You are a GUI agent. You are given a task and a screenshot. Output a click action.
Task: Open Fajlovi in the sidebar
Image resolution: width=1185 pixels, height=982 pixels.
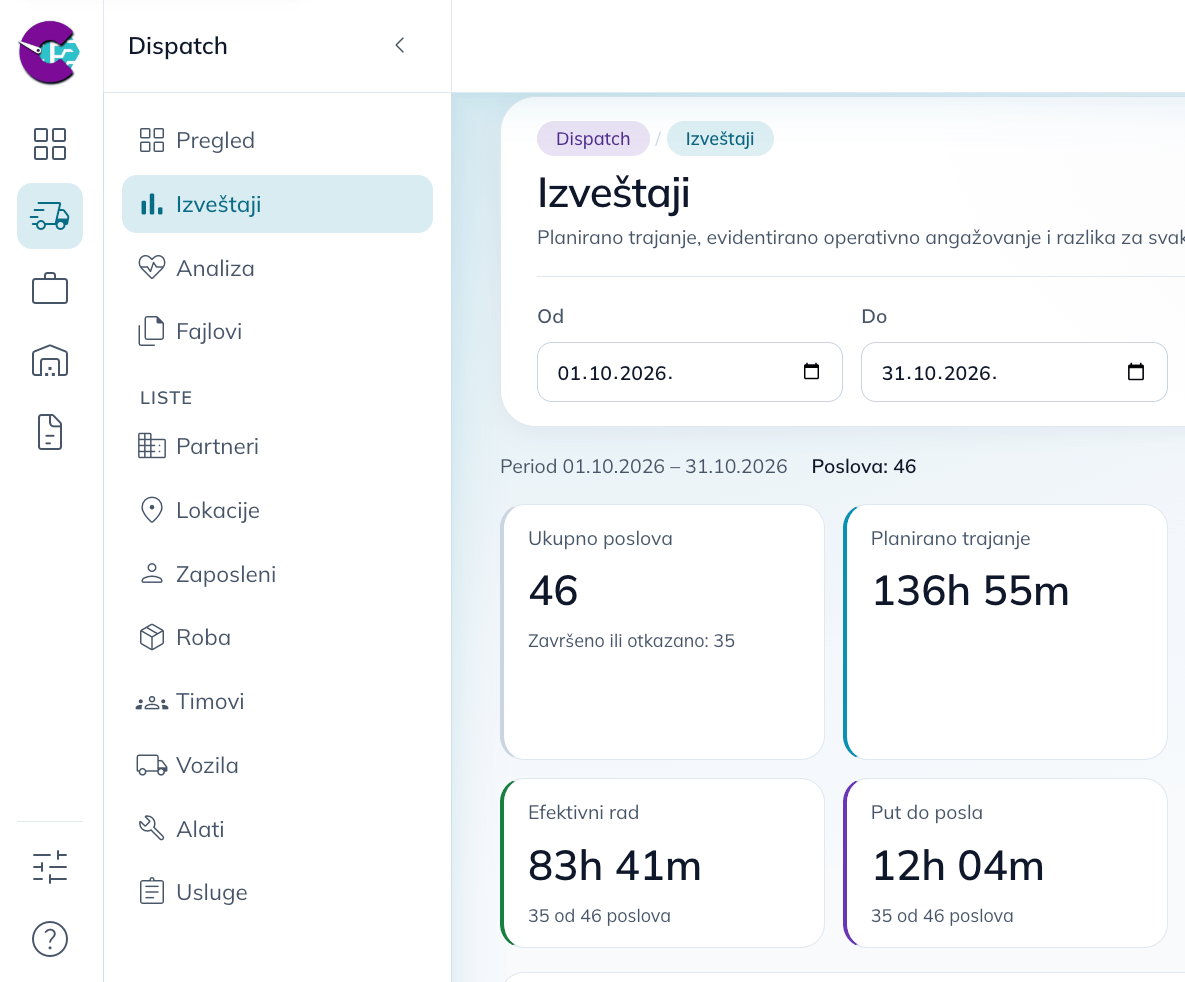click(x=277, y=331)
